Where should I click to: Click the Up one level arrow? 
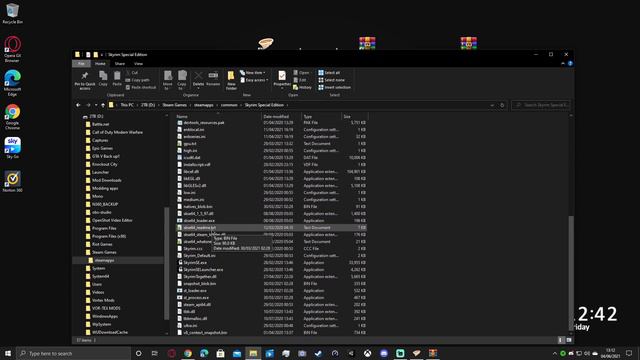coord(103,105)
